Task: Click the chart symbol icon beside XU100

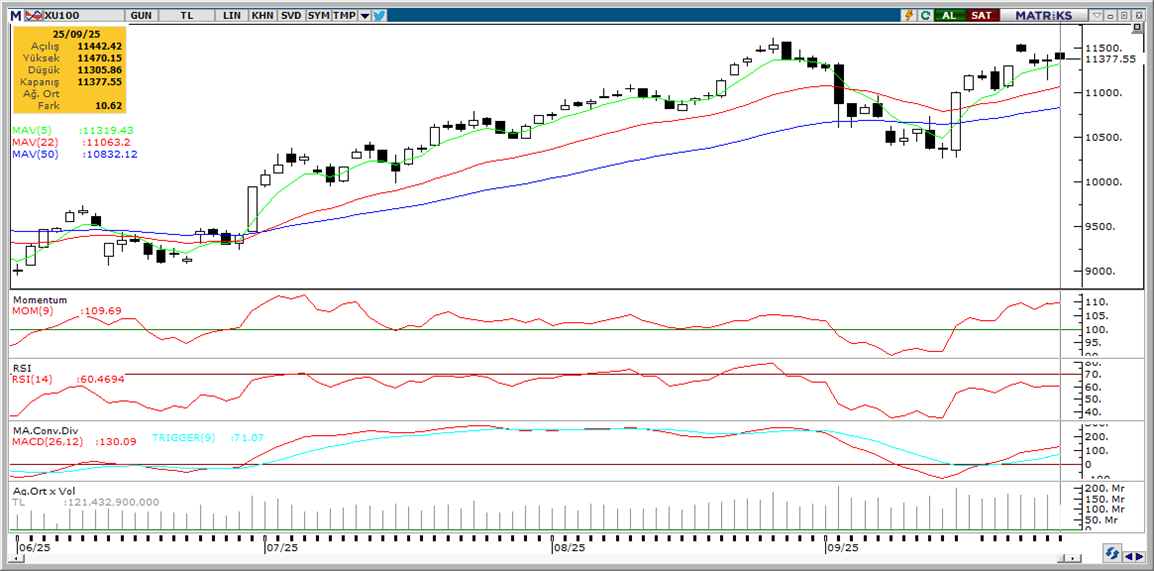Action: pos(33,16)
